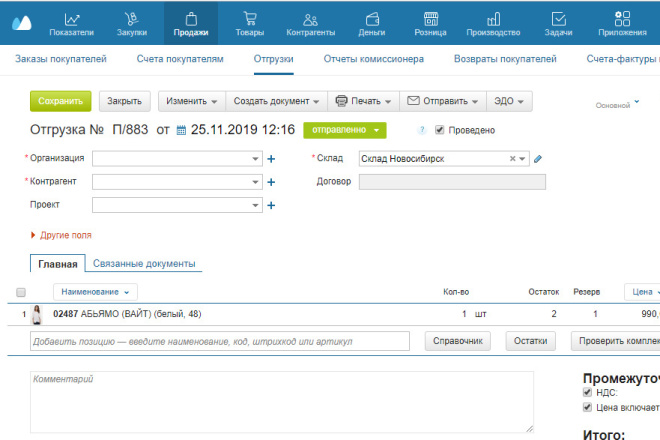Click the Проверить комплект button

[x=615, y=341]
